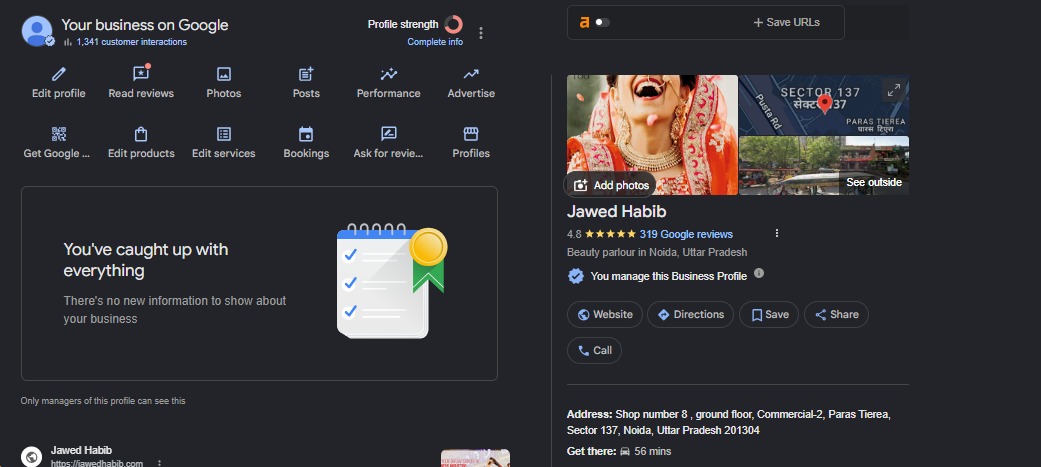
Task: Click Add photos button on bride image
Action: point(610,185)
